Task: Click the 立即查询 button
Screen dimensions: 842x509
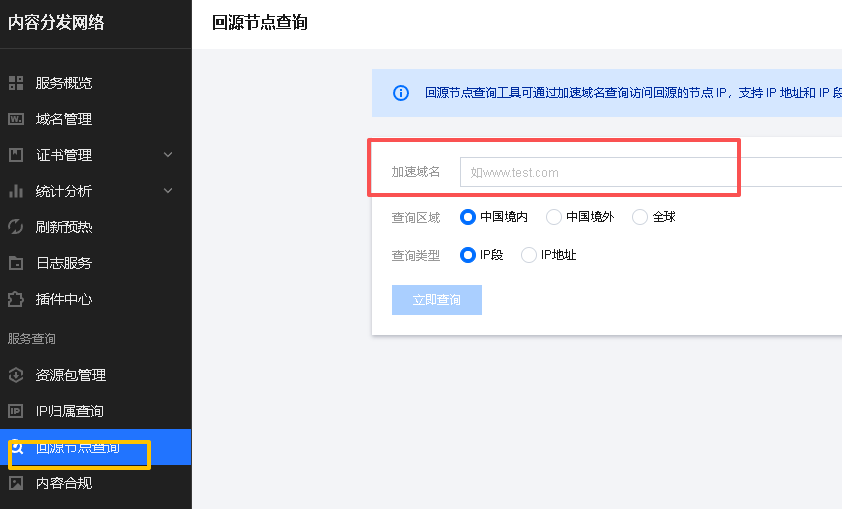Action: (x=437, y=300)
